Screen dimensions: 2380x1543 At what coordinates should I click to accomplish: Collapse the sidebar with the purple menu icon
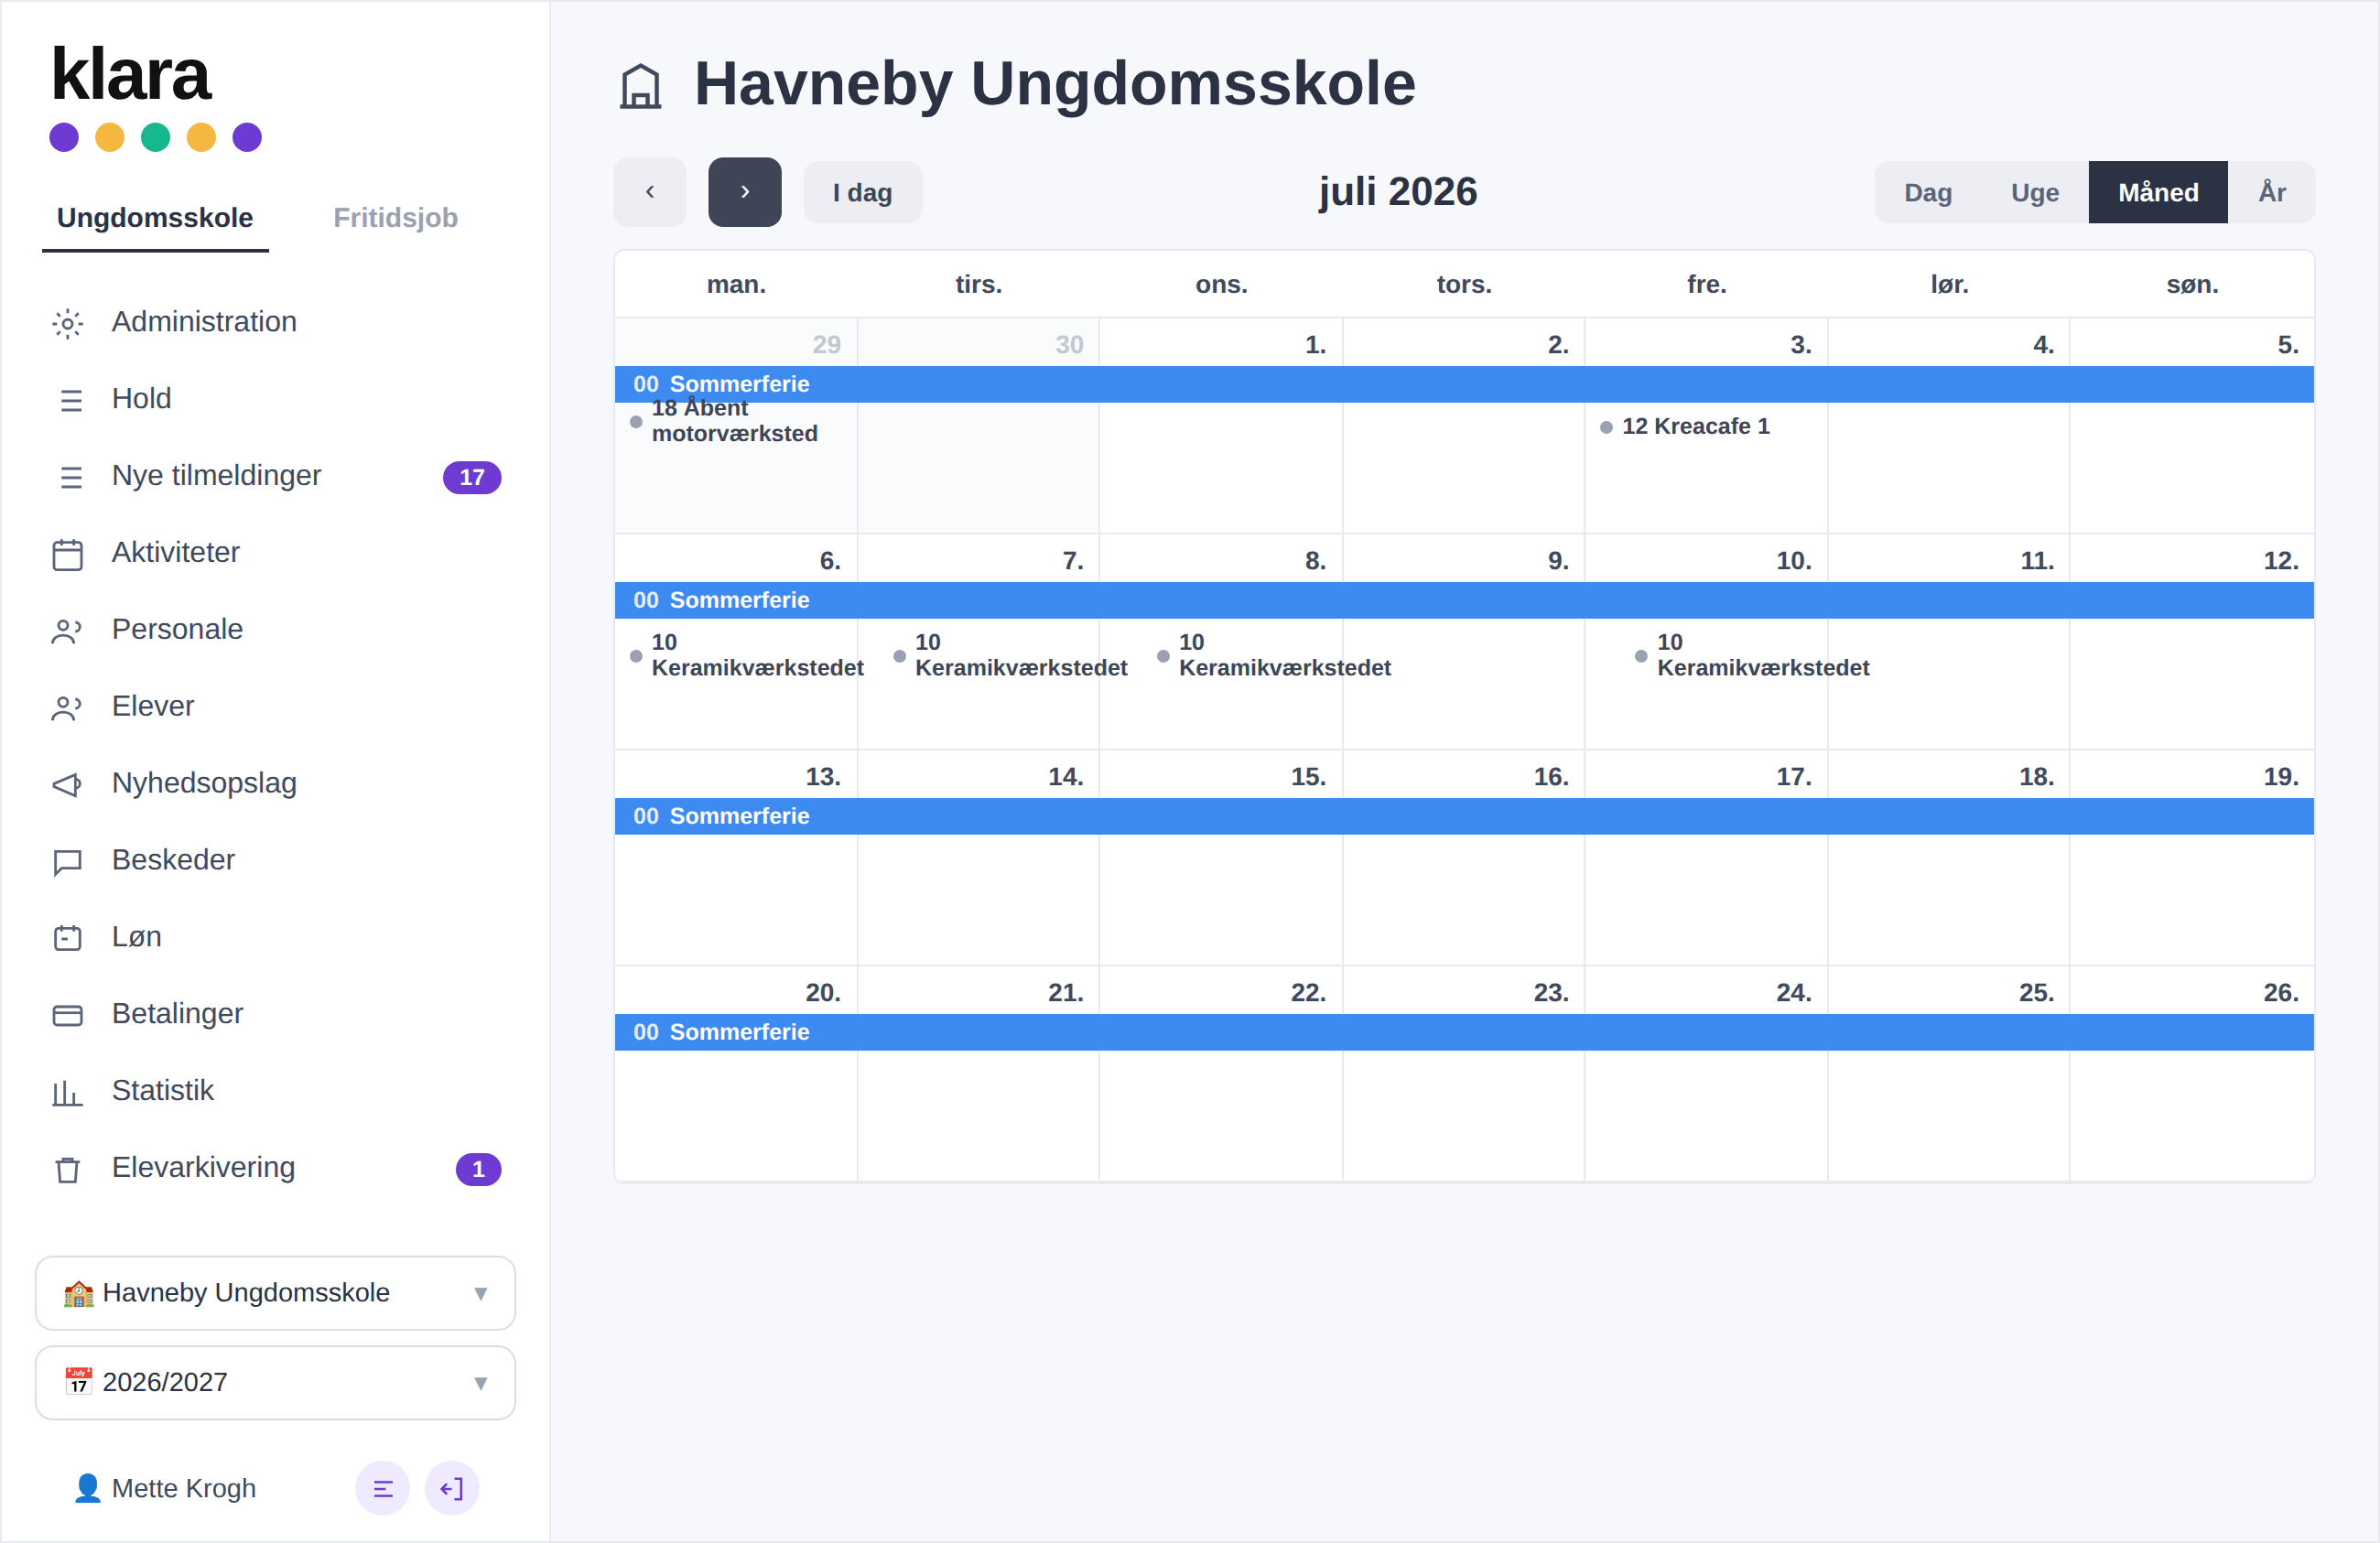point(383,1489)
